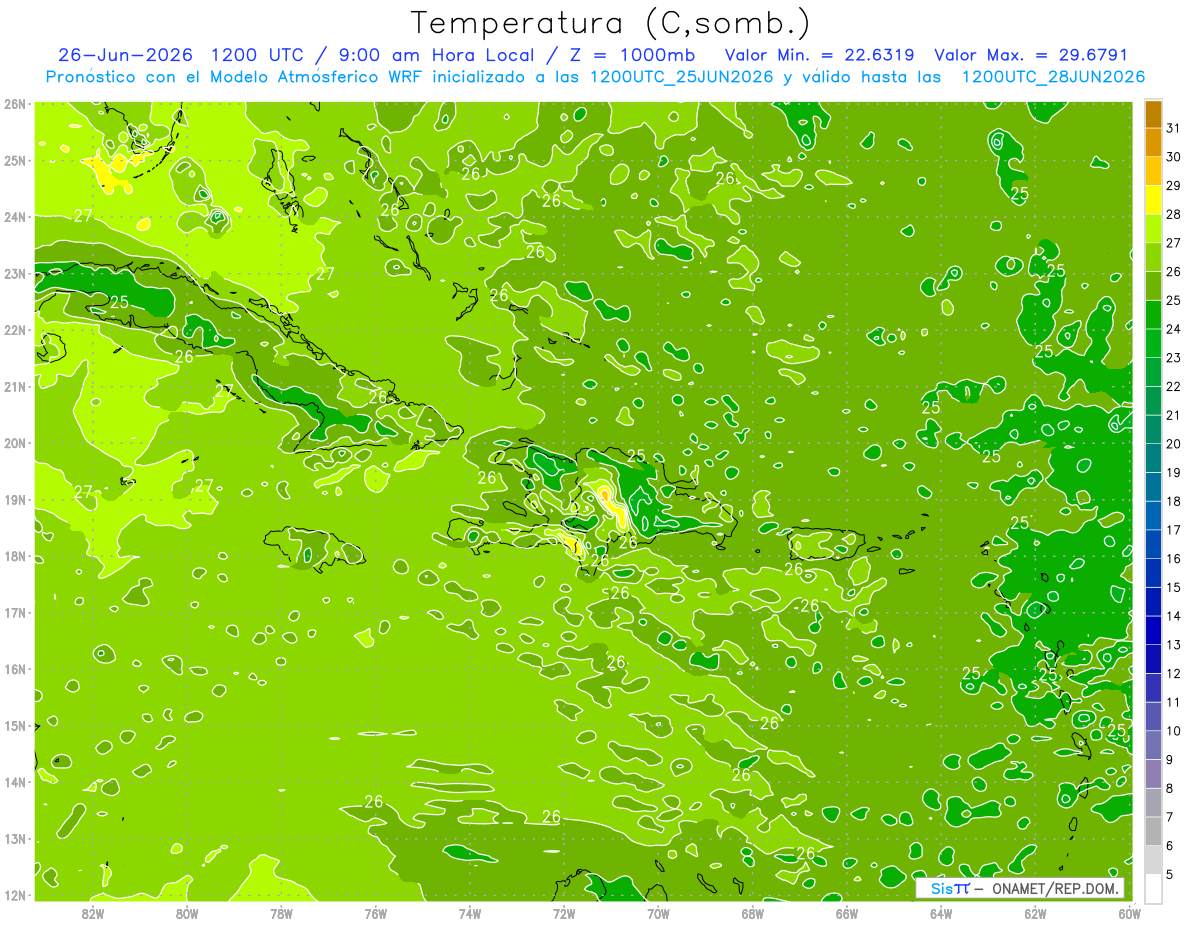
Task: Pick the white swatch below the 5 label
Action: 1153,888
